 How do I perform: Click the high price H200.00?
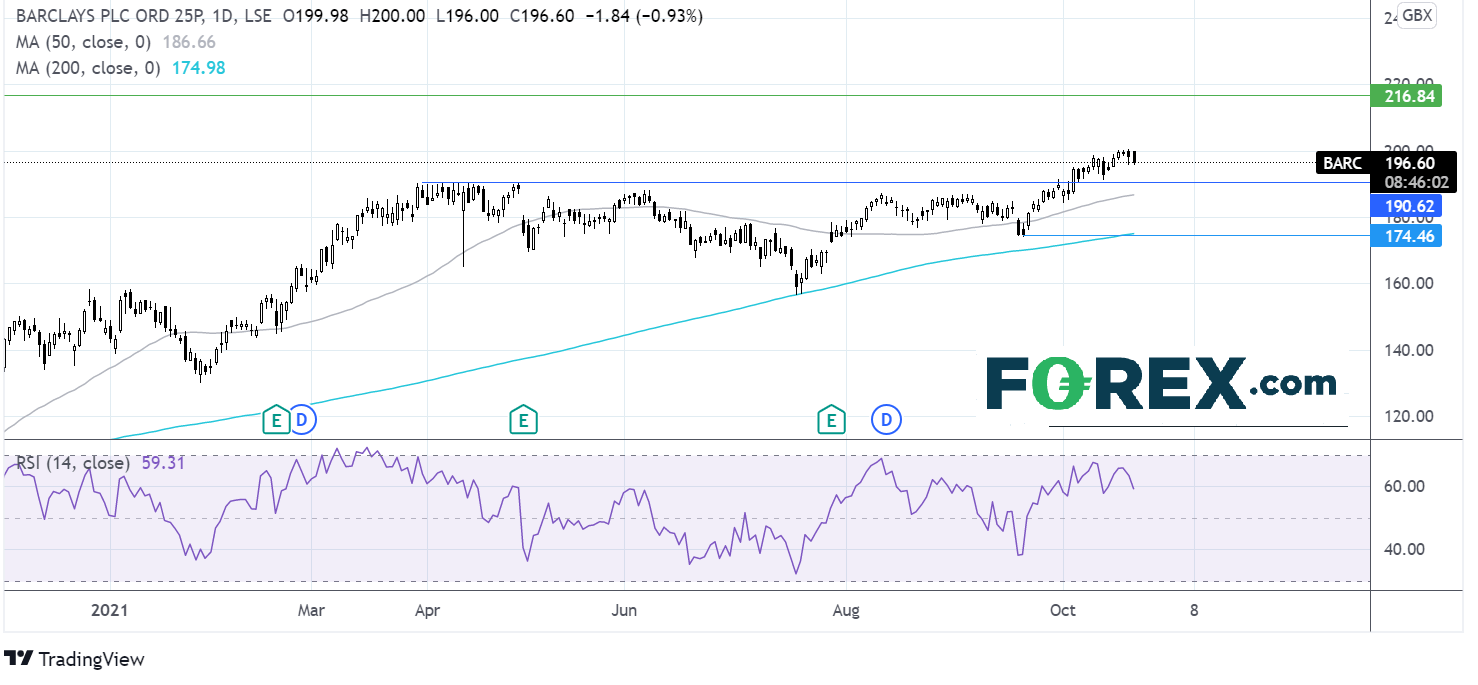tap(393, 16)
